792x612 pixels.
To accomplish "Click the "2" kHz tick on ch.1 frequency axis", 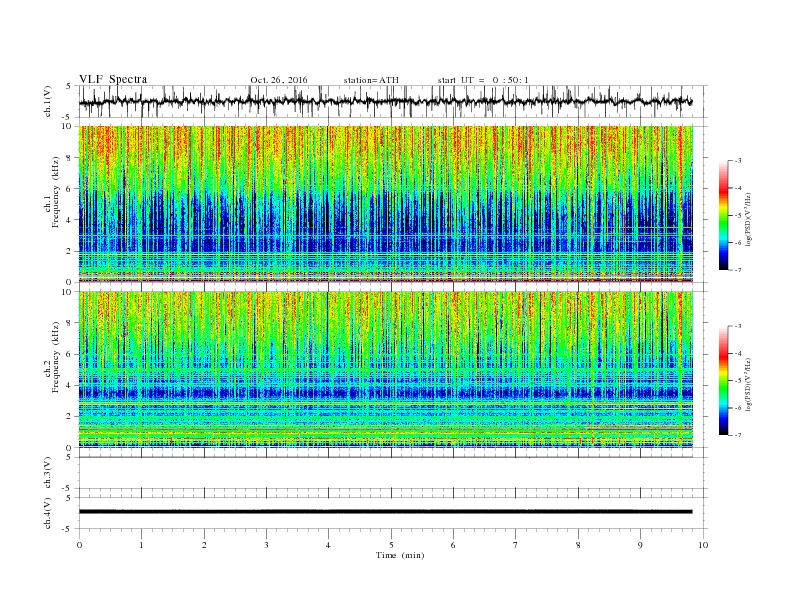I will pyautogui.click(x=70, y=251).
